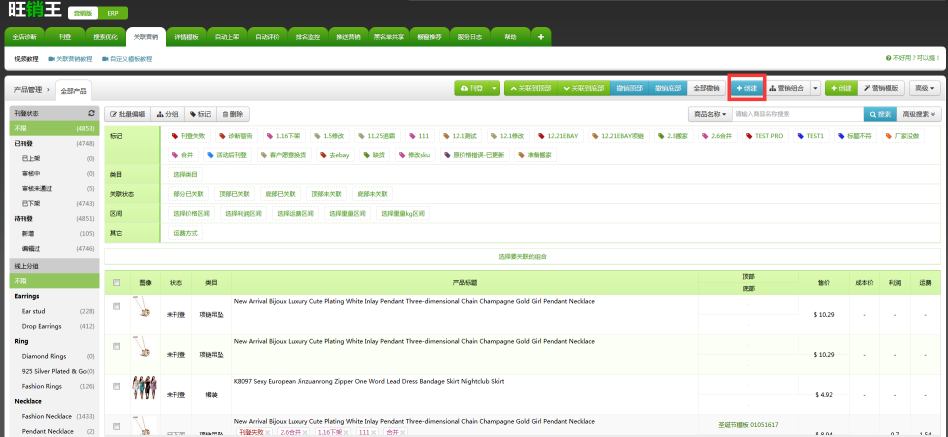Open the 高级 dropdown at top right
Image resolution: width=948 pixels, height=437 pixels.
[x=924, y=88]
